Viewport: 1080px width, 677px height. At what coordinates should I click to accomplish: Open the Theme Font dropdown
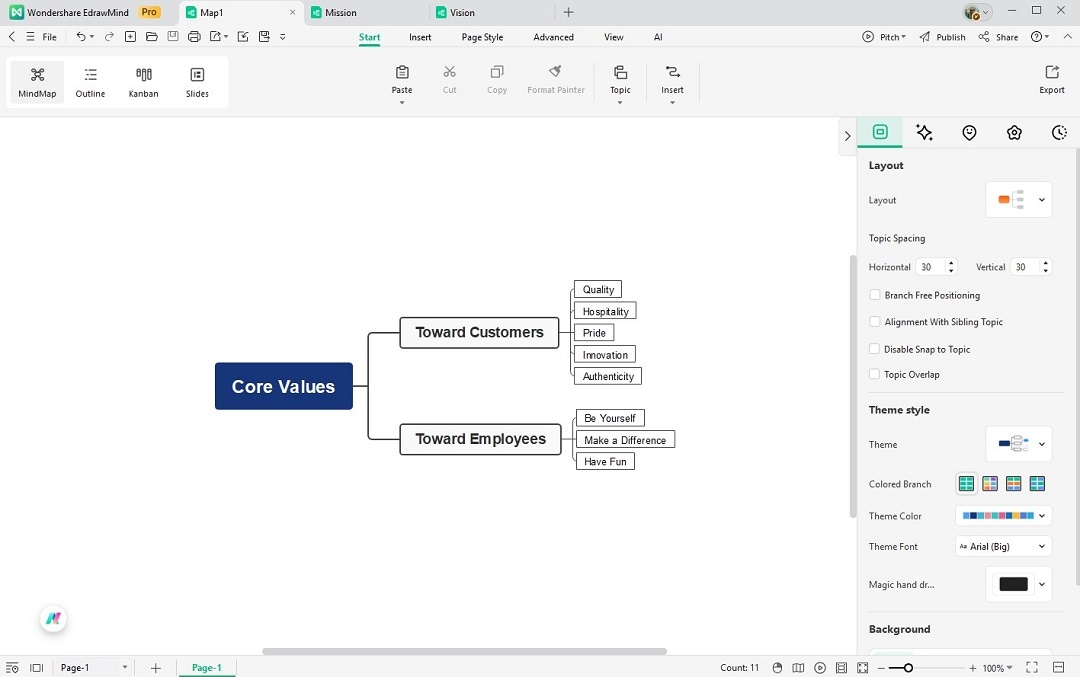coord(1004,546)
